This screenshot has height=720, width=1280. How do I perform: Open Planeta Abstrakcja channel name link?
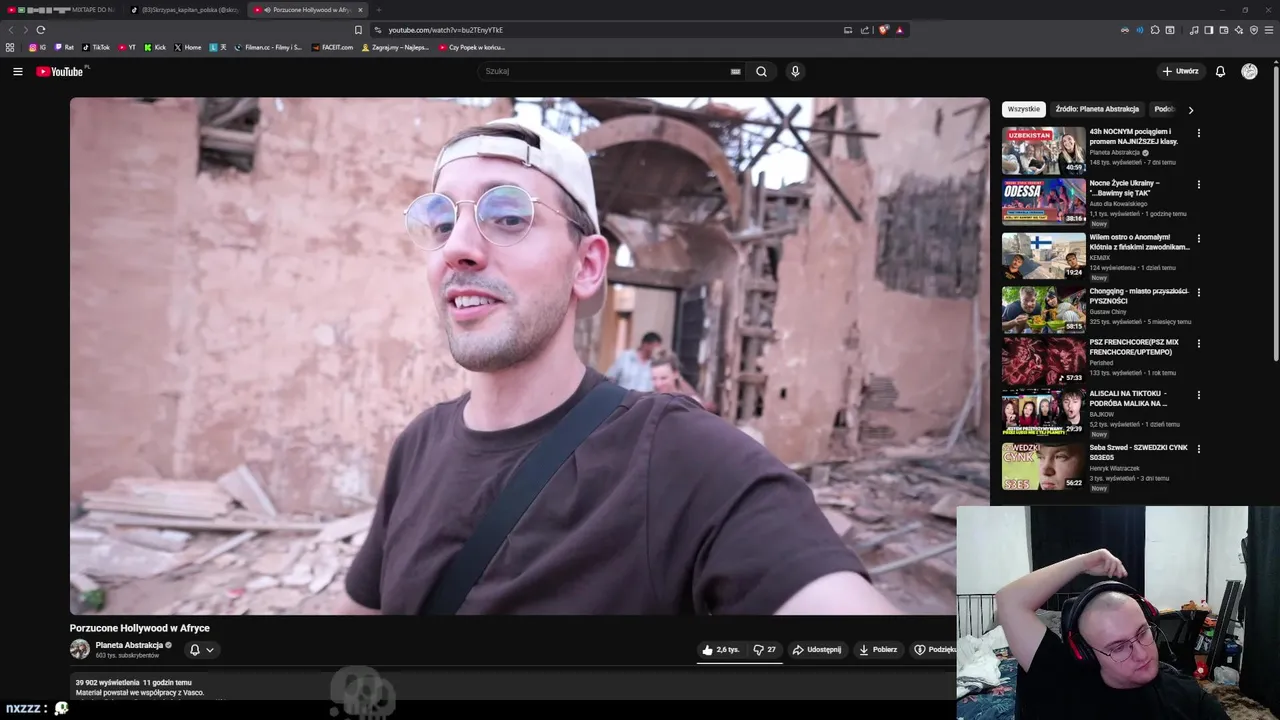point(129,645)
